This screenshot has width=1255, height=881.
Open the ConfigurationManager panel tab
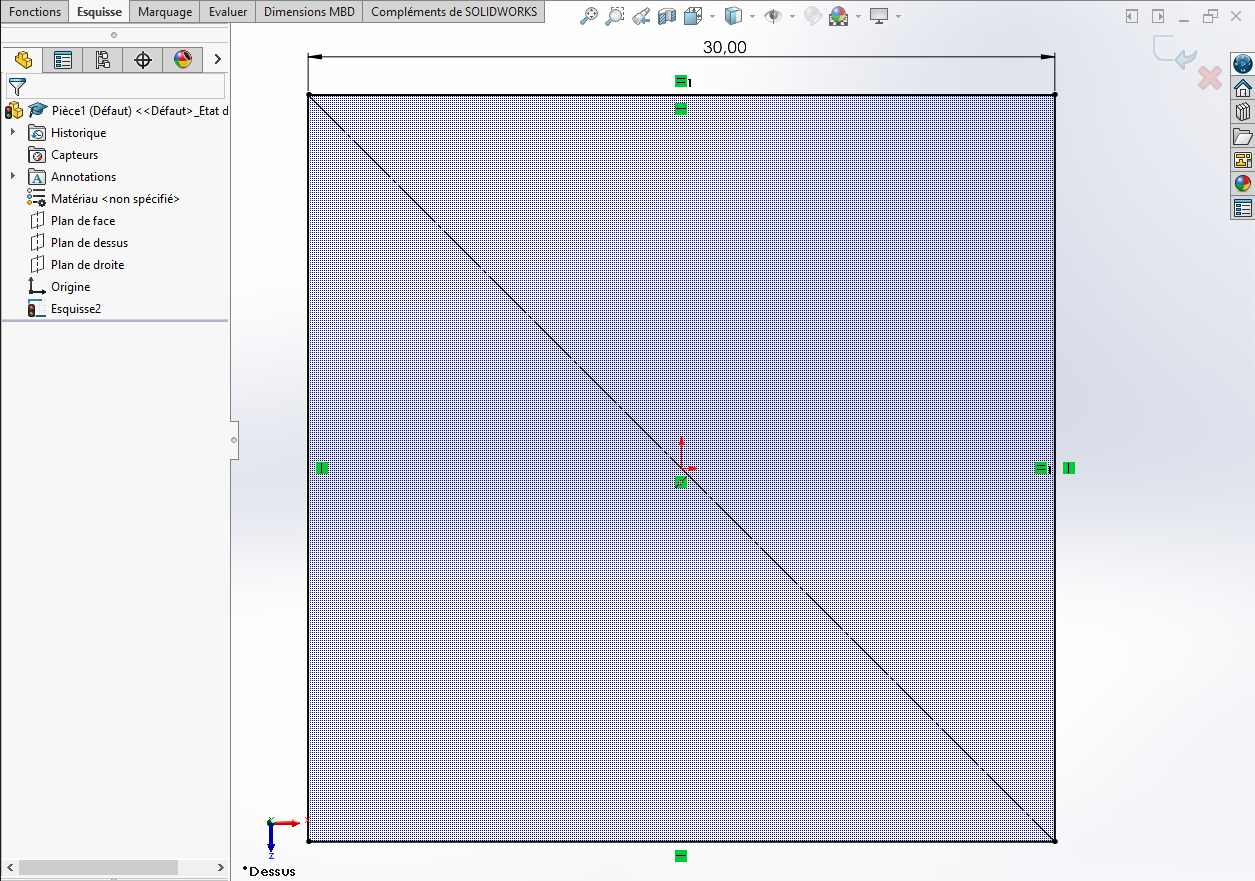click(103, 60)
